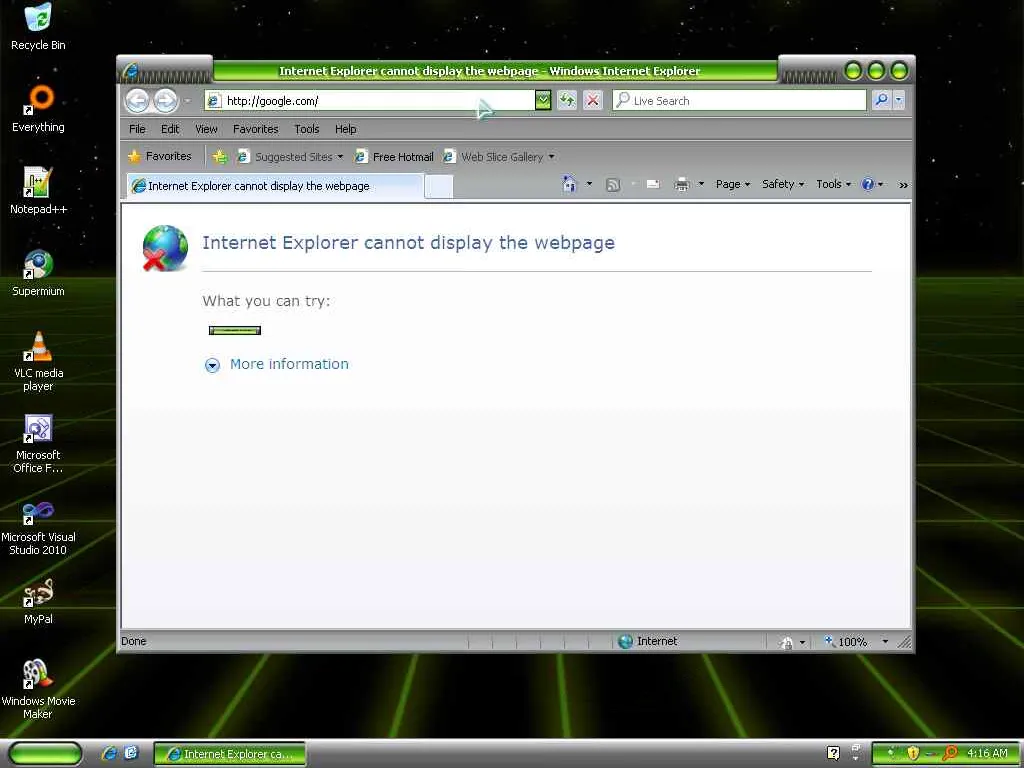The height and width of the screenshot is (768, 1024).
Task: Select the Microsoft Office desktop shortcut
Action: 39,443
